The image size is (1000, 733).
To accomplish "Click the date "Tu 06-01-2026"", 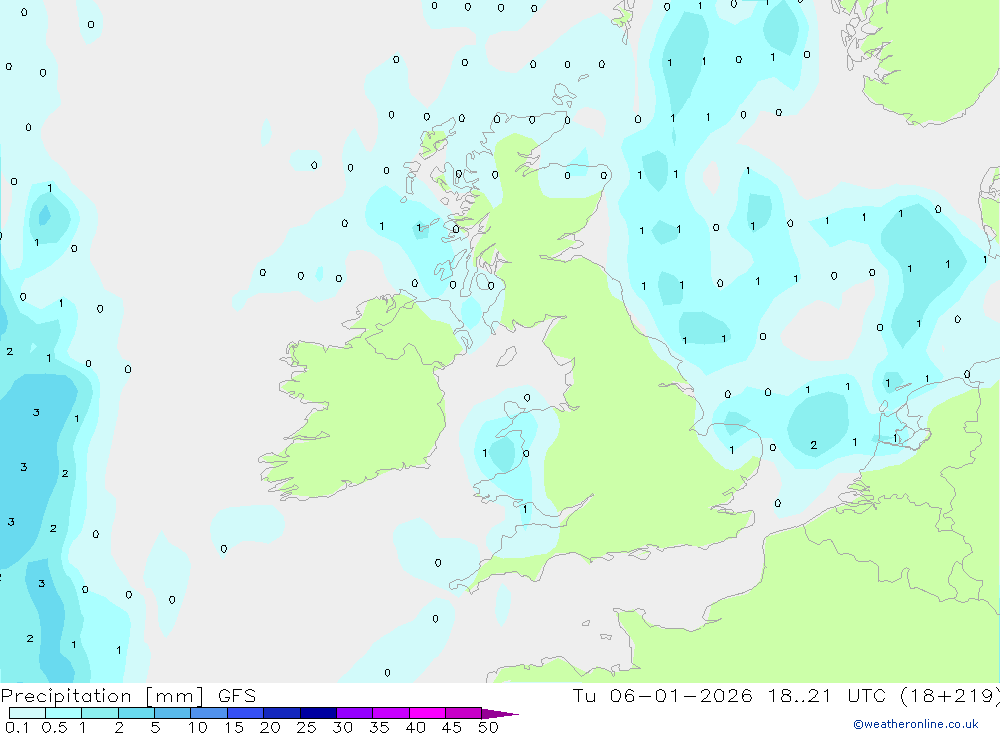I will click(x=662, y=696).
